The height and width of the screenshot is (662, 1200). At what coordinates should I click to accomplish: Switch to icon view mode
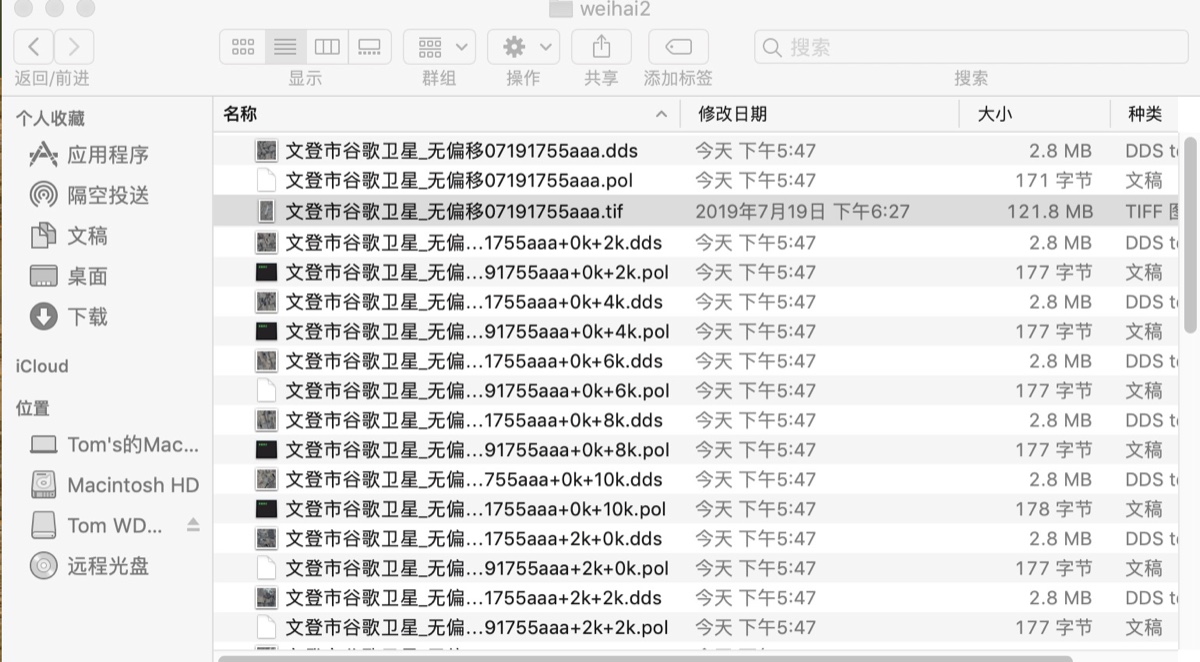click(x=243, y=47)
